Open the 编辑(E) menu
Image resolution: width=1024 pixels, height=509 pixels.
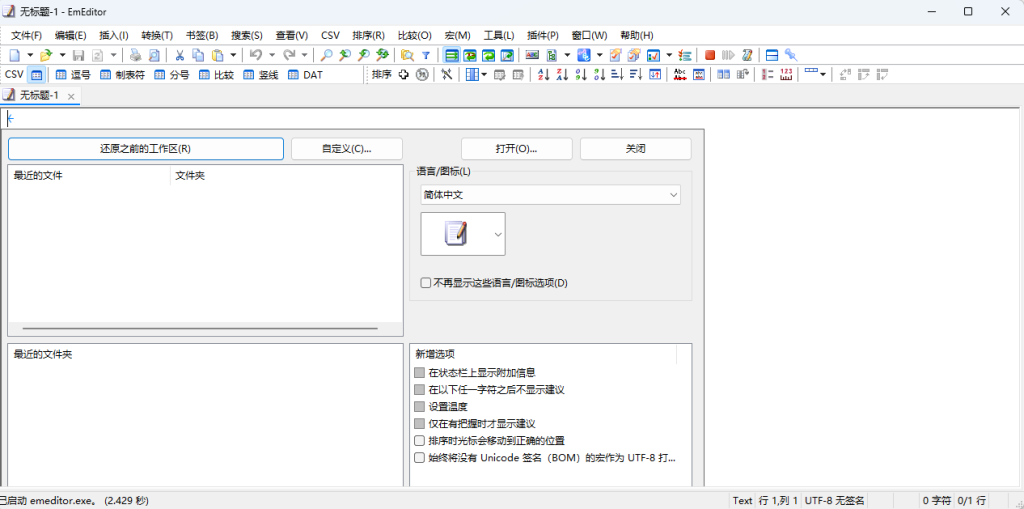coord(71,35)
